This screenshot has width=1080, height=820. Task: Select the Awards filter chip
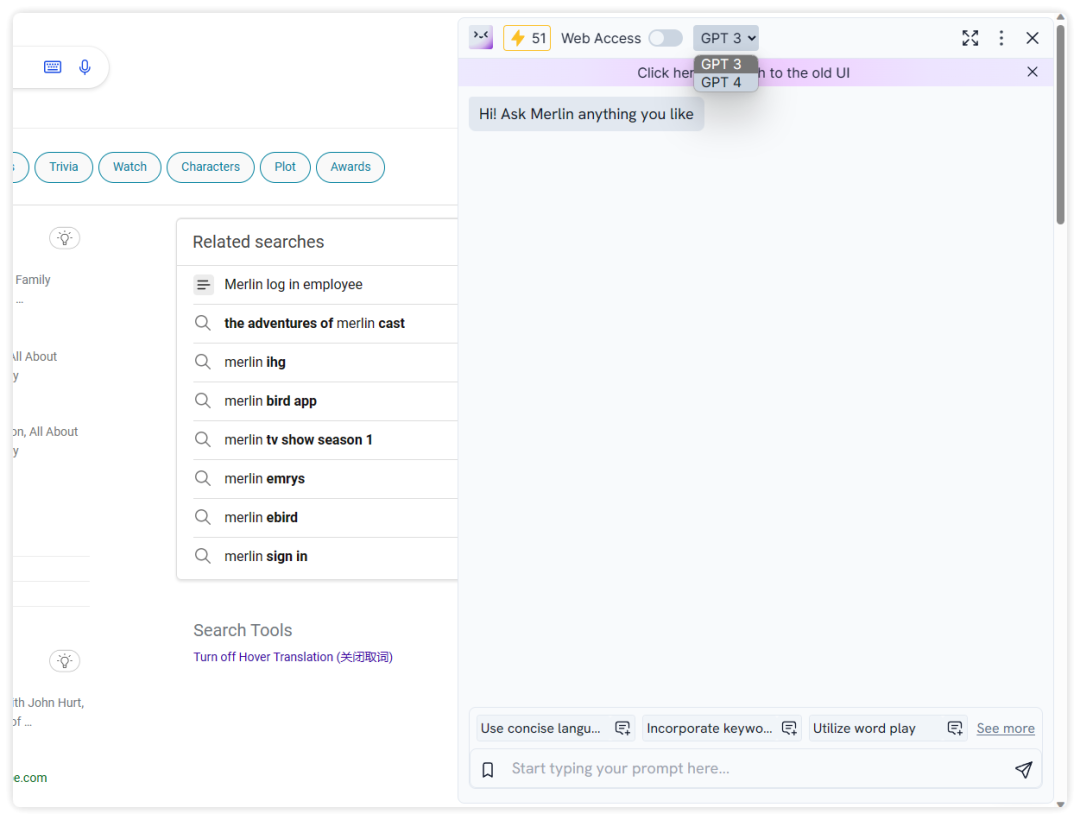(x=350, y=167)
